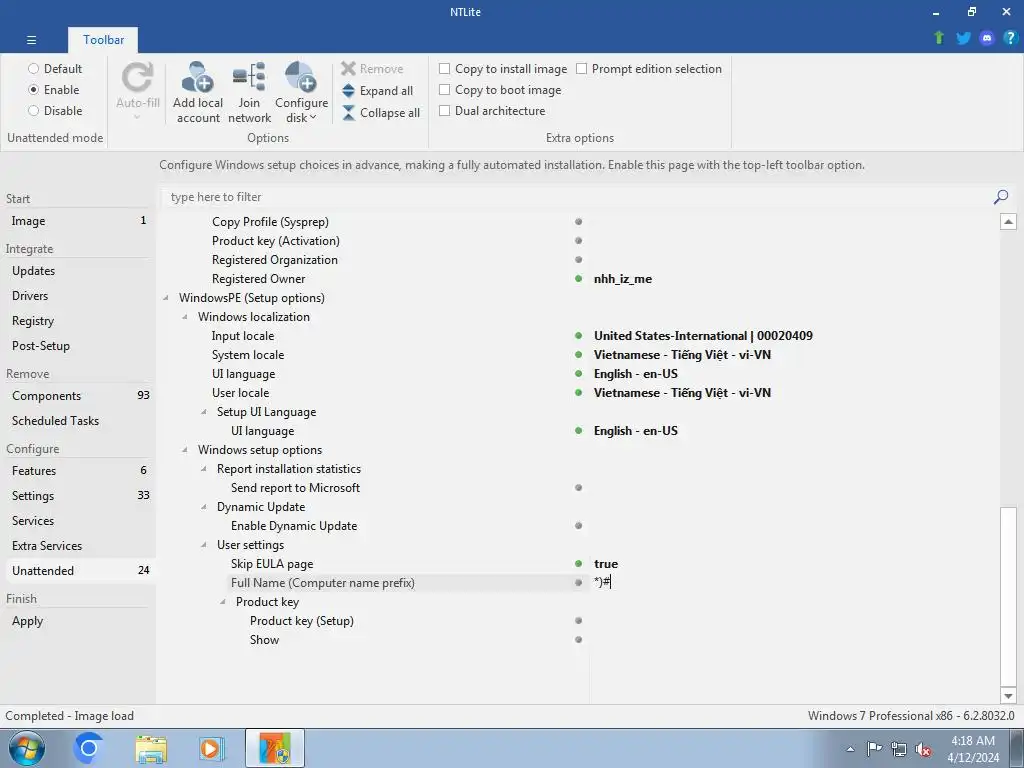Open the hamburger menu icon
The height and width of the screenshot is (768, 1024).
[31, 40]
